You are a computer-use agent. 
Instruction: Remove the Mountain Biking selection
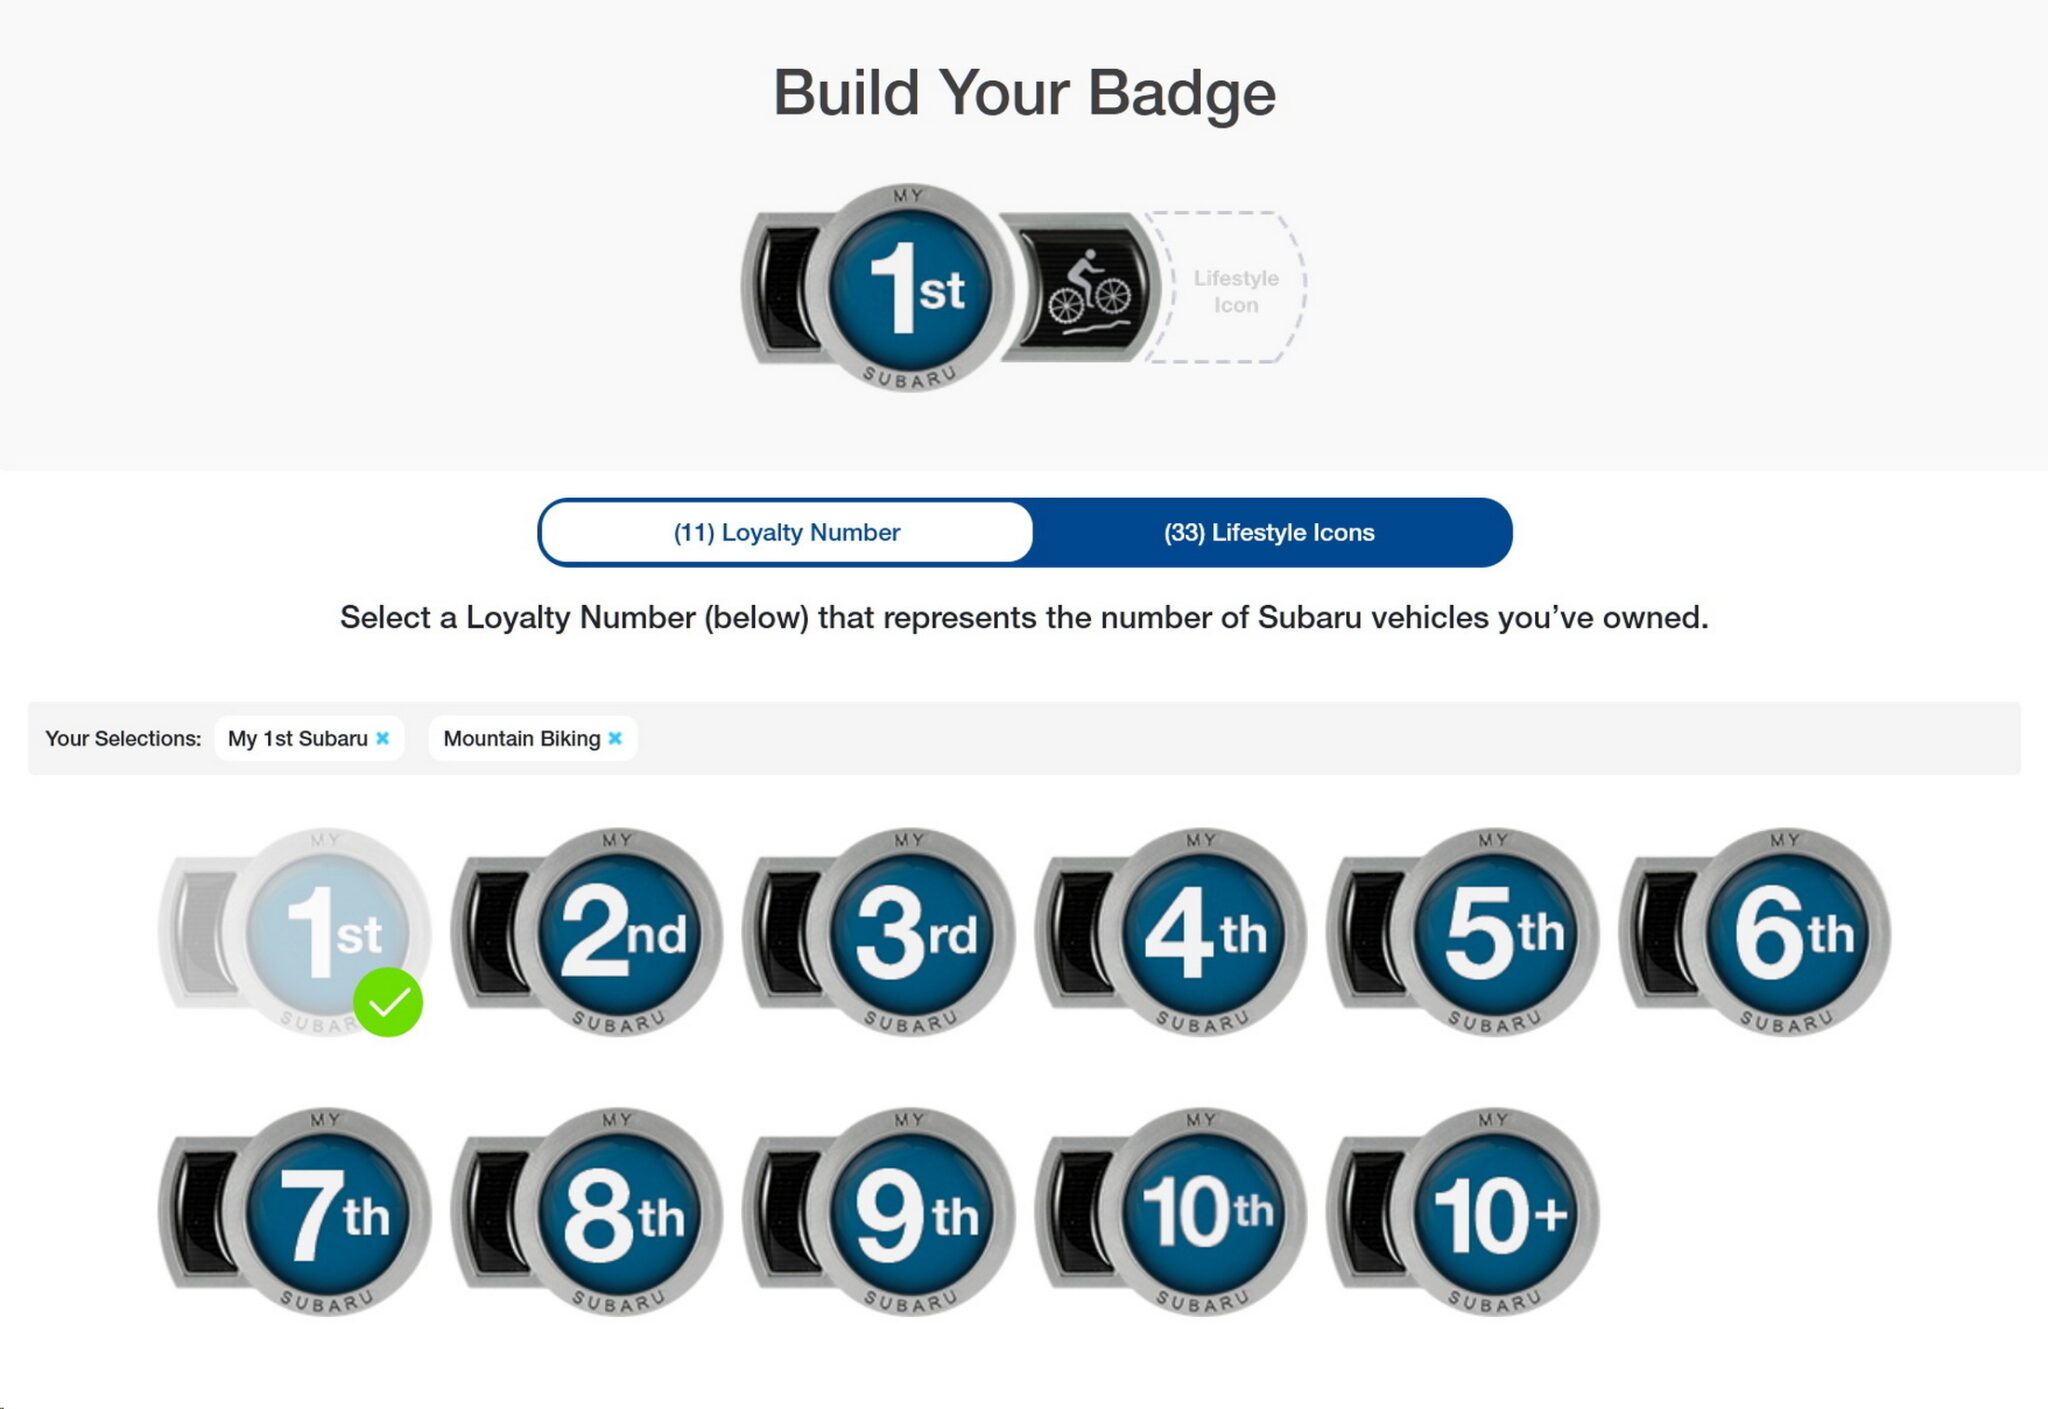pyautogui.click(x=615, y=738)
